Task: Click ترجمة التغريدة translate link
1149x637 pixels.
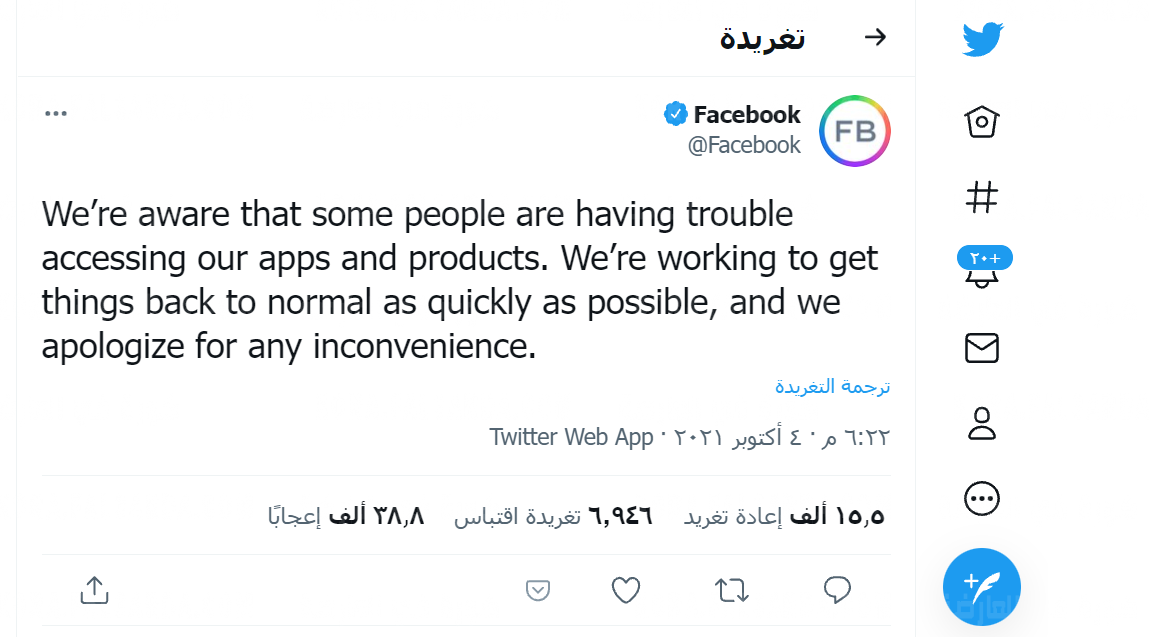Action: click(x=832, y=386)
